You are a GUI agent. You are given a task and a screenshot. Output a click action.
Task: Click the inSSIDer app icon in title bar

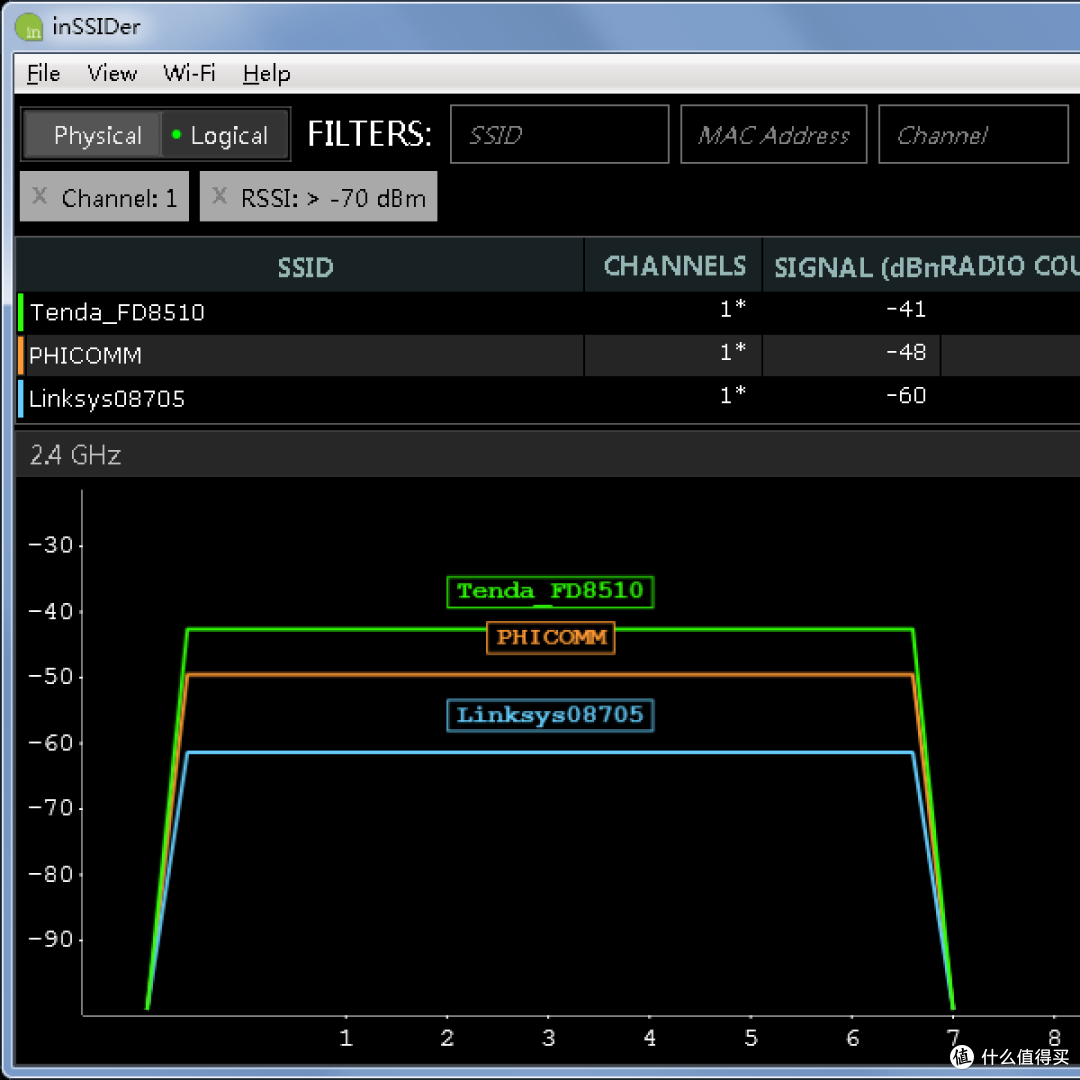[29, 27]
